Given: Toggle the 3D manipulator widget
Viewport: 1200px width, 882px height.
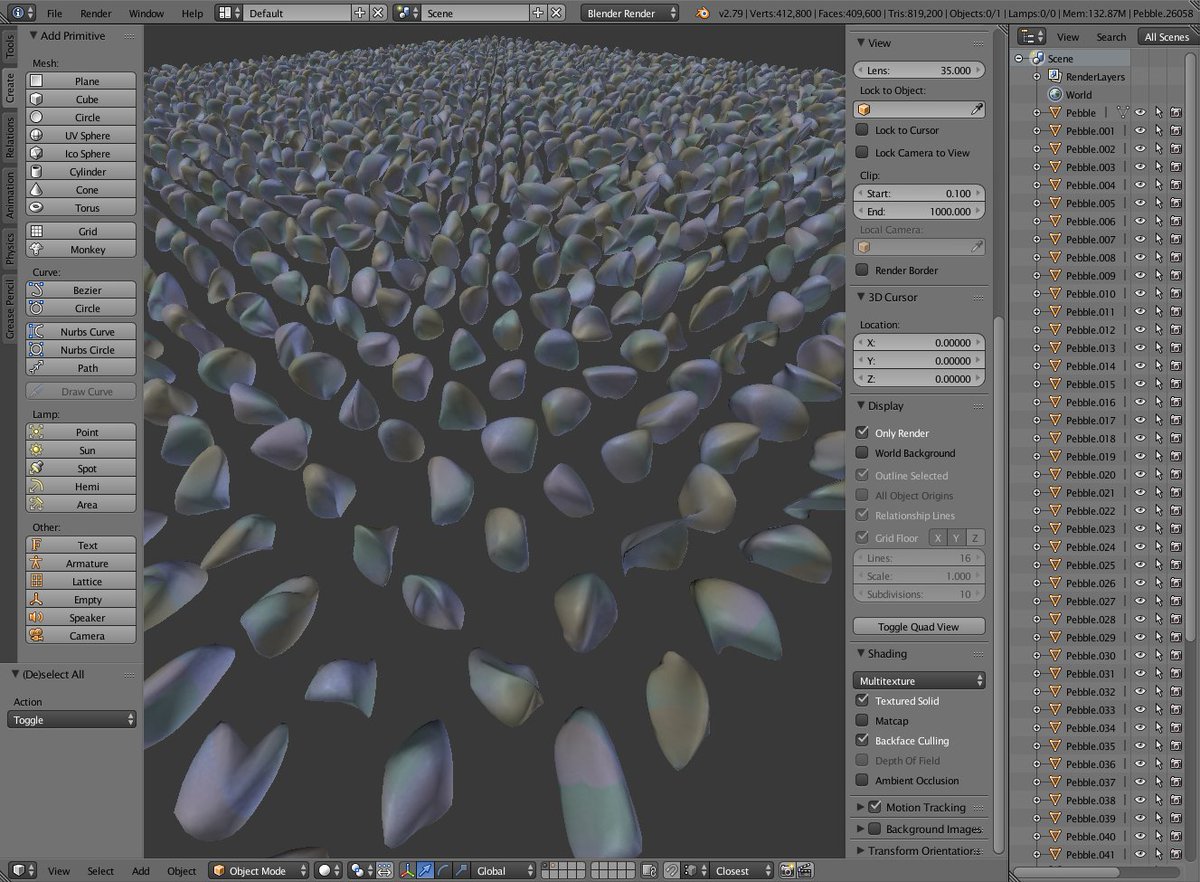Looking at the screenshot, I should pos(408,871).
